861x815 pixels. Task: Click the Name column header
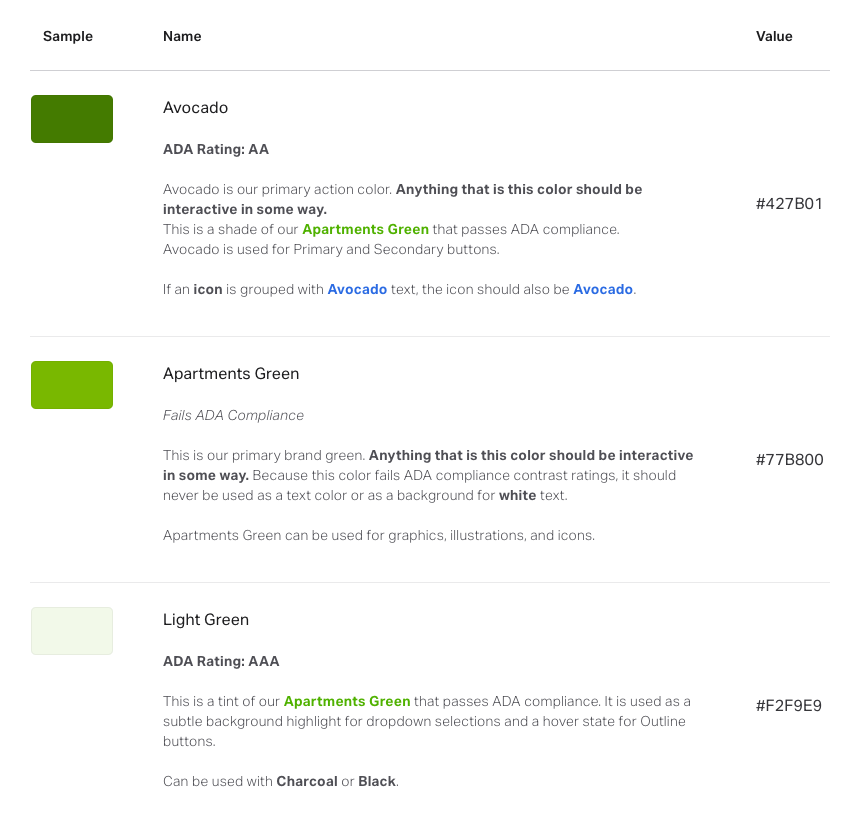[x=182, y=36]
